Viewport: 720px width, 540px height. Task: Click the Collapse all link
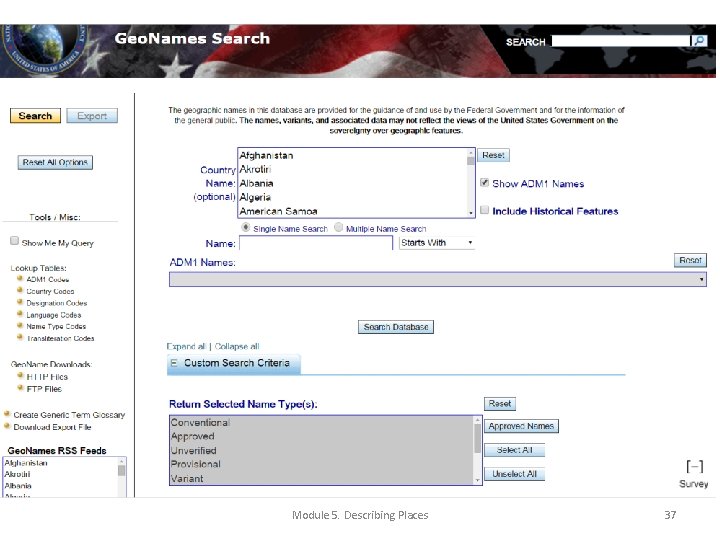click(237, 346)
